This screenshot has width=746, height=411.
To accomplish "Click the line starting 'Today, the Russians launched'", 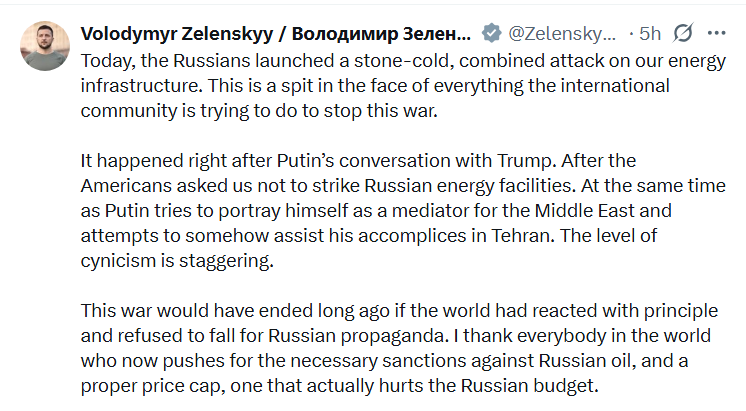I will tap(403, 61).
